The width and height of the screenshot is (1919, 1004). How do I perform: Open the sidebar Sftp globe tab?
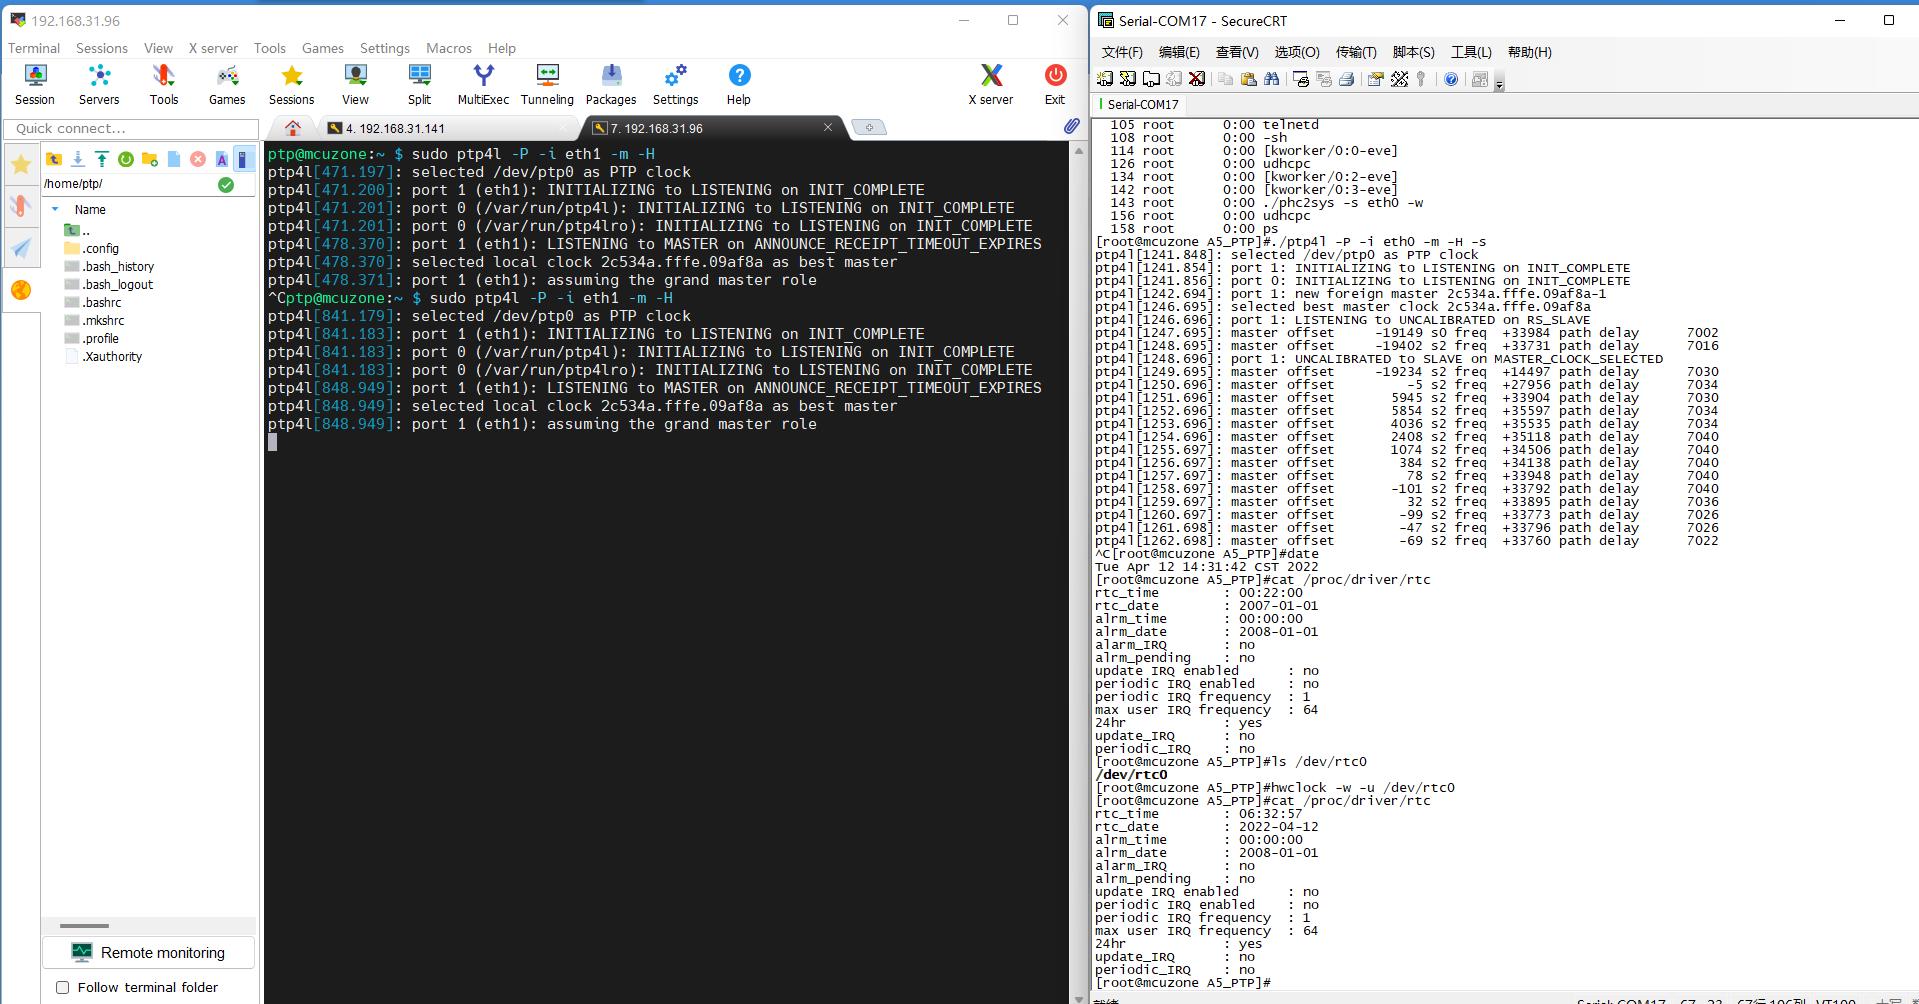tap(21, 290)
